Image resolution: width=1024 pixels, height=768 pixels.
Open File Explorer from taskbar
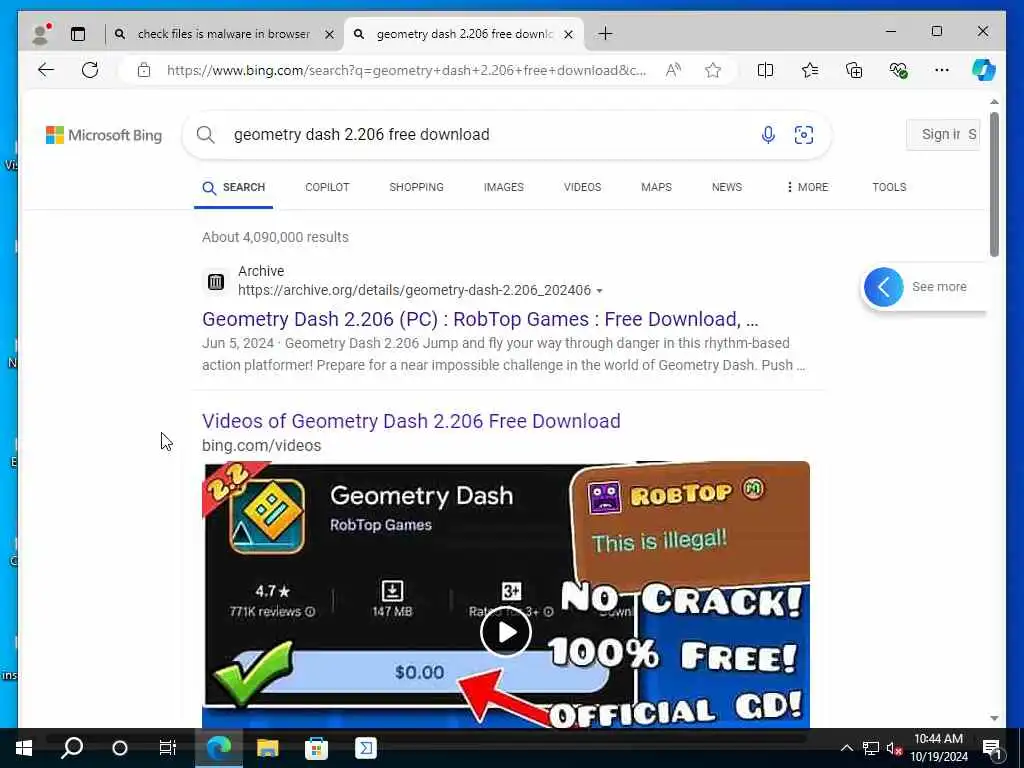click(x=268, y=748)
